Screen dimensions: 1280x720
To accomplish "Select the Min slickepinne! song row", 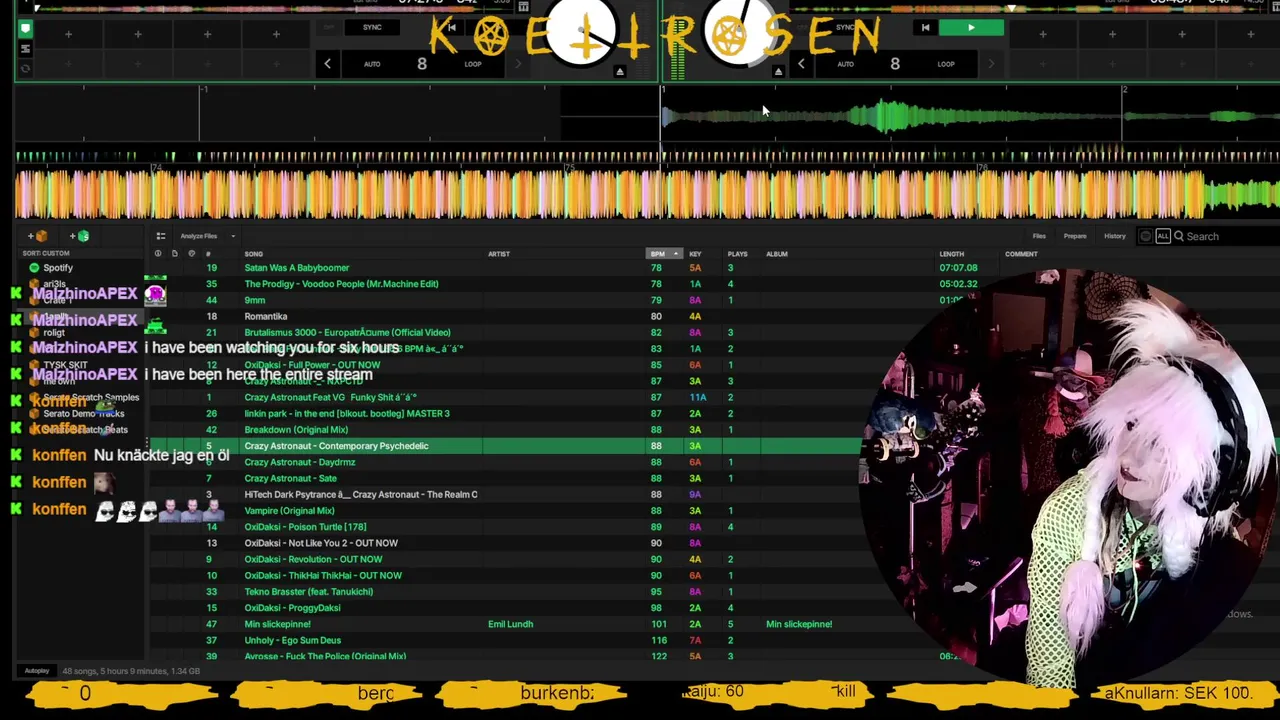I will (x=277, y=624).
